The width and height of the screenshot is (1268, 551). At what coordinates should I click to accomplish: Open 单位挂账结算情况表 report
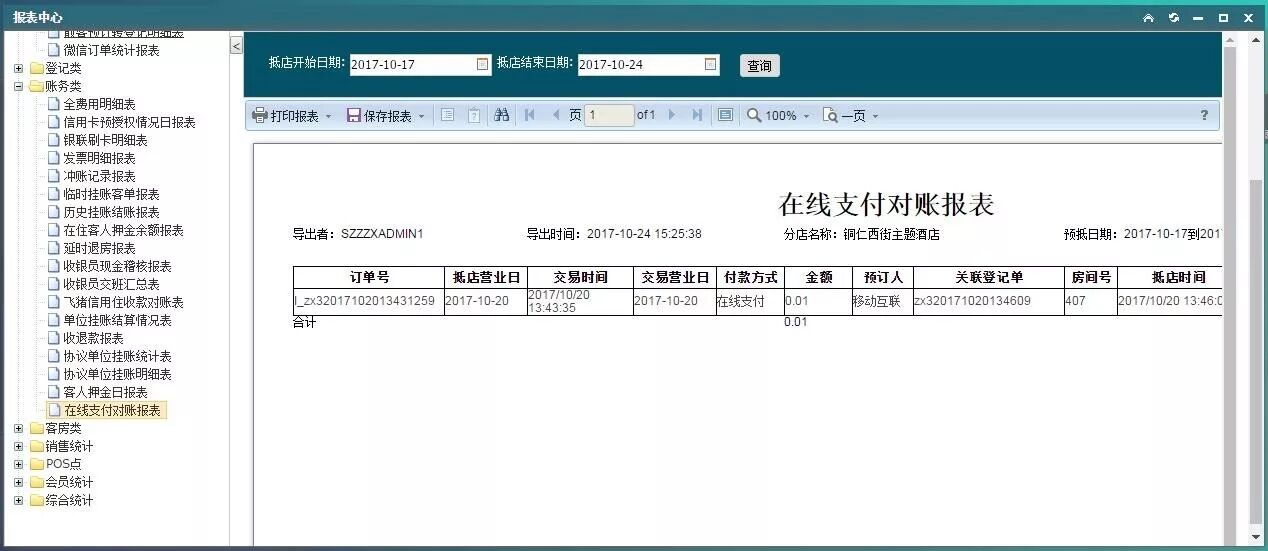(117, 320)
